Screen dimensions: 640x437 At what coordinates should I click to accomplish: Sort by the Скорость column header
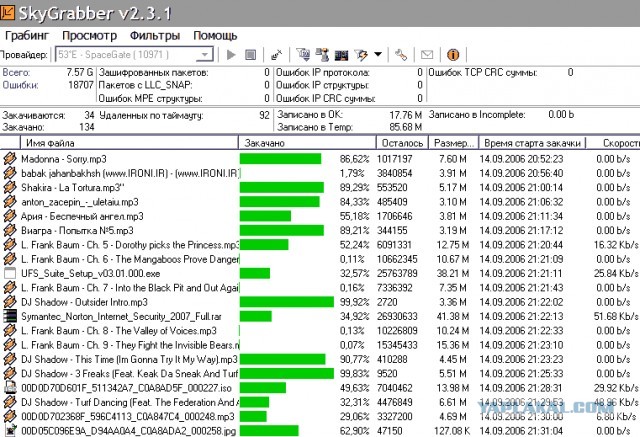coord(614,143)
